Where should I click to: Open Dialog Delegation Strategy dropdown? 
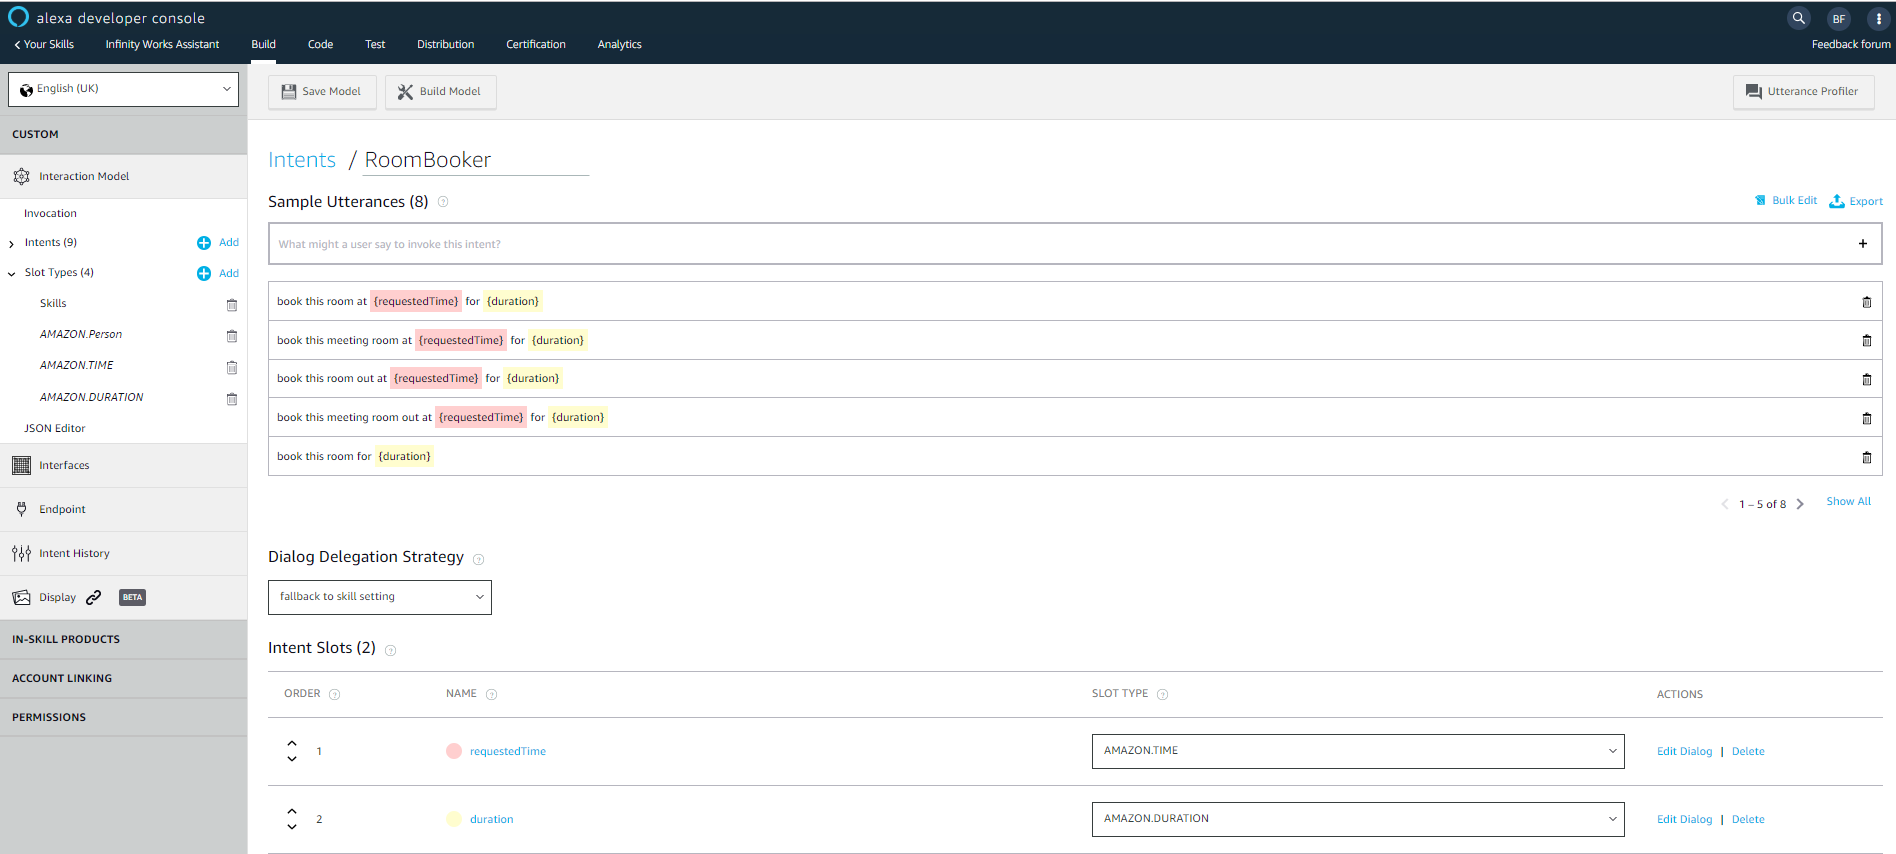(x=380, y=597)
